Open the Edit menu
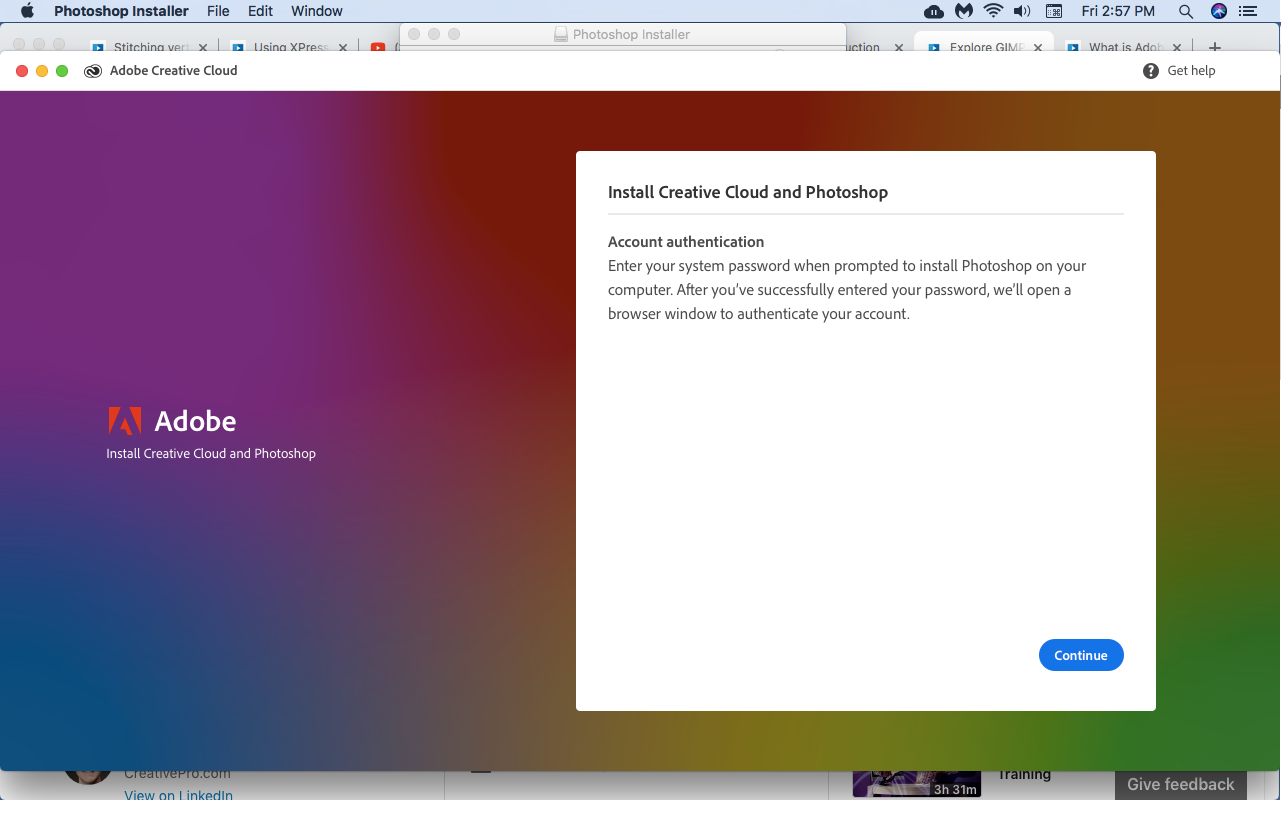 pos(260,11)
